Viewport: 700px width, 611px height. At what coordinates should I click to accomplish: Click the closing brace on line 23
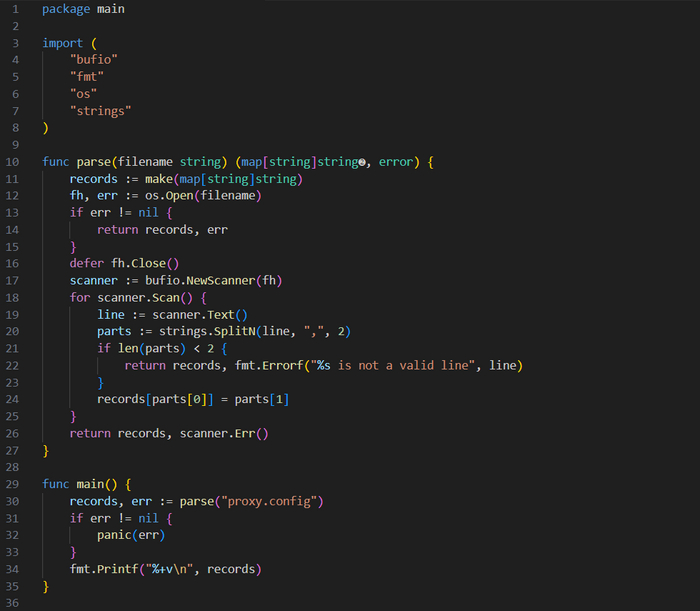[100, 383]
